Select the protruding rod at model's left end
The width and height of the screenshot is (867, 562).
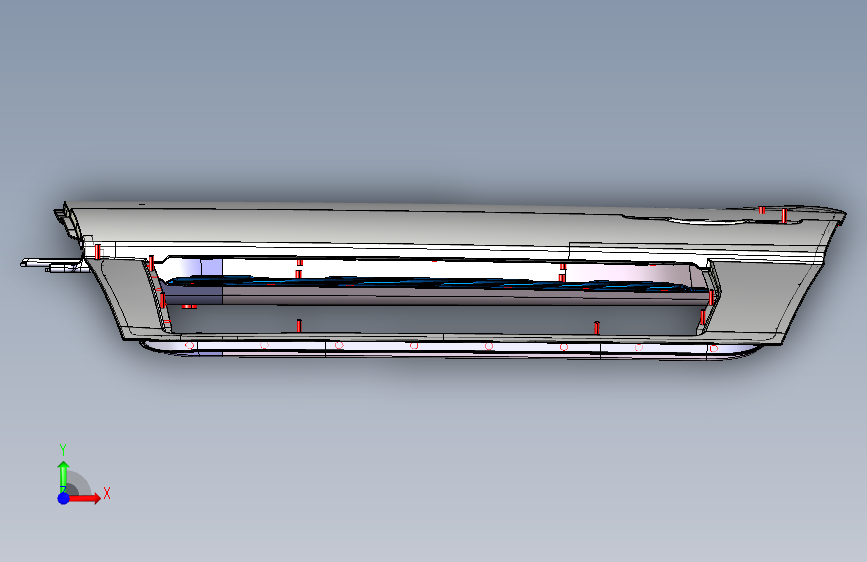click(x=51, y=264)
